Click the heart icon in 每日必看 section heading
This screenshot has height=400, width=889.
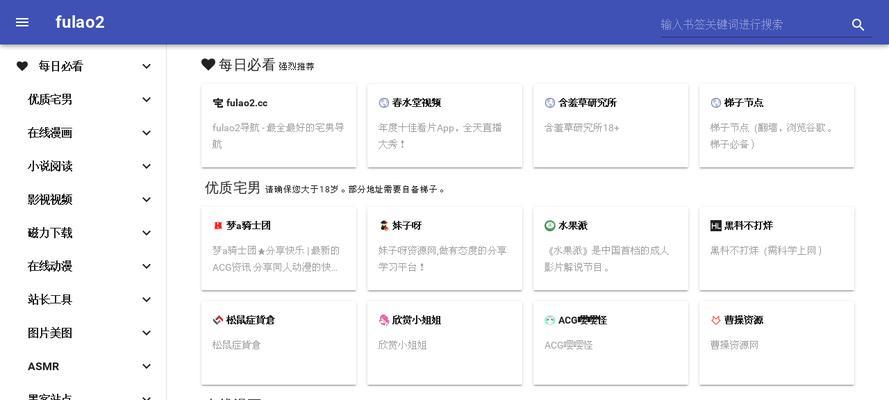208,65
